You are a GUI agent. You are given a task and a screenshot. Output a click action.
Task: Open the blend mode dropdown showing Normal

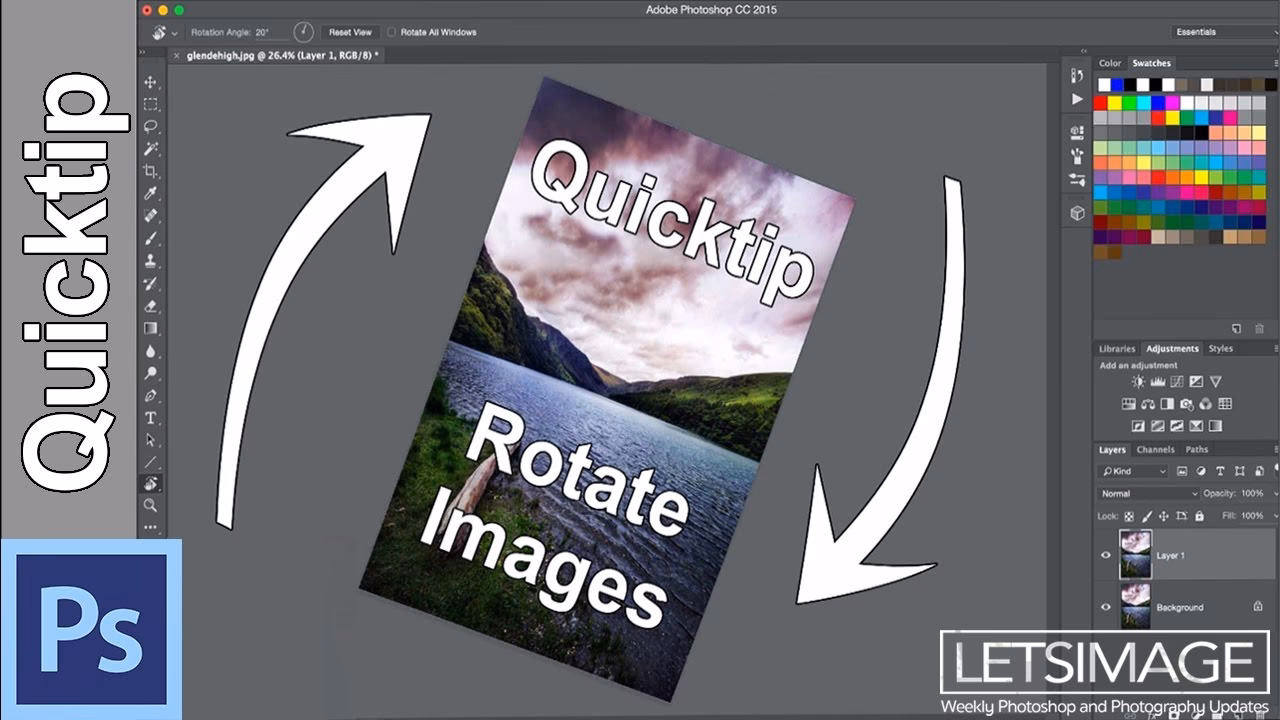click(1147, 493)
